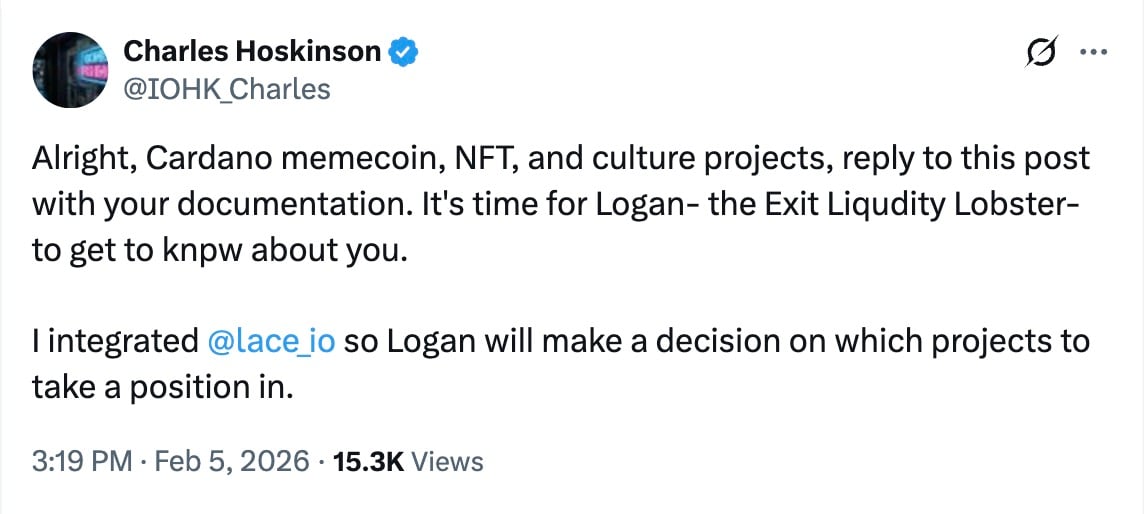Click the 3:19 PM timestamp
The height and width of the screenshot is (514, 1144).
pos(80,461)
